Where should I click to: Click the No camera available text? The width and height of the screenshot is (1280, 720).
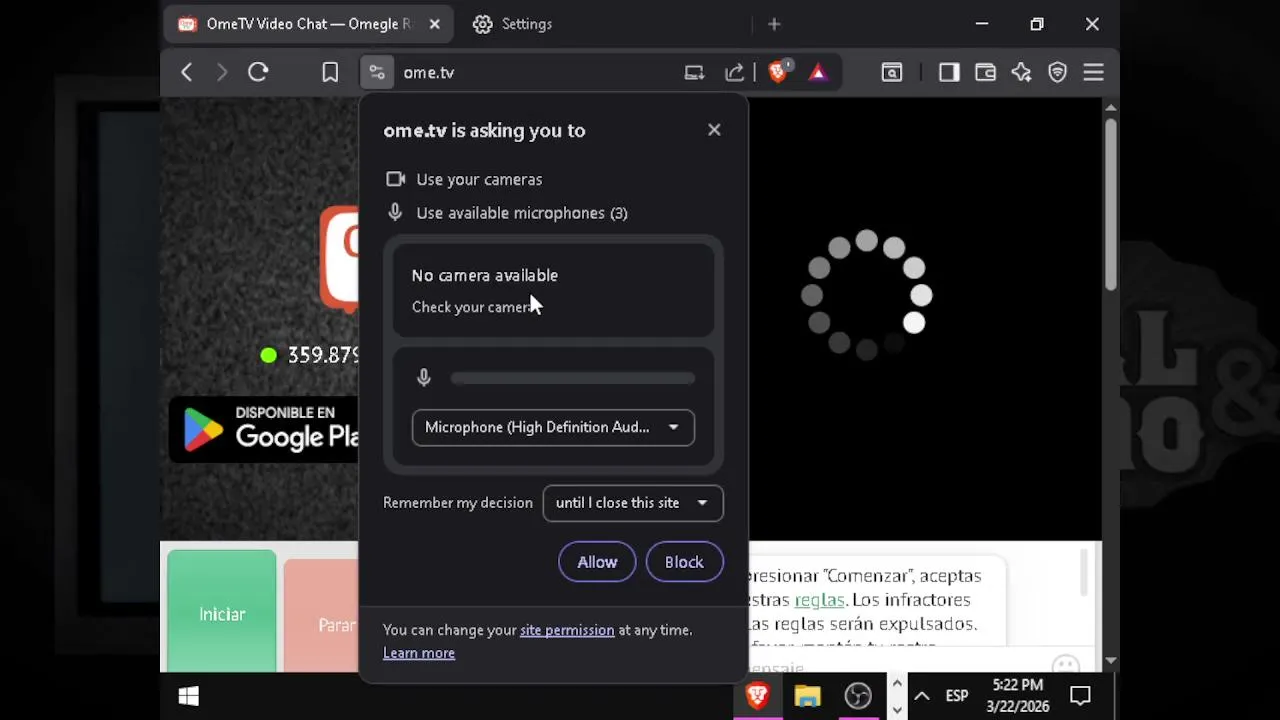pyautogui.click(x=485, y=275)
